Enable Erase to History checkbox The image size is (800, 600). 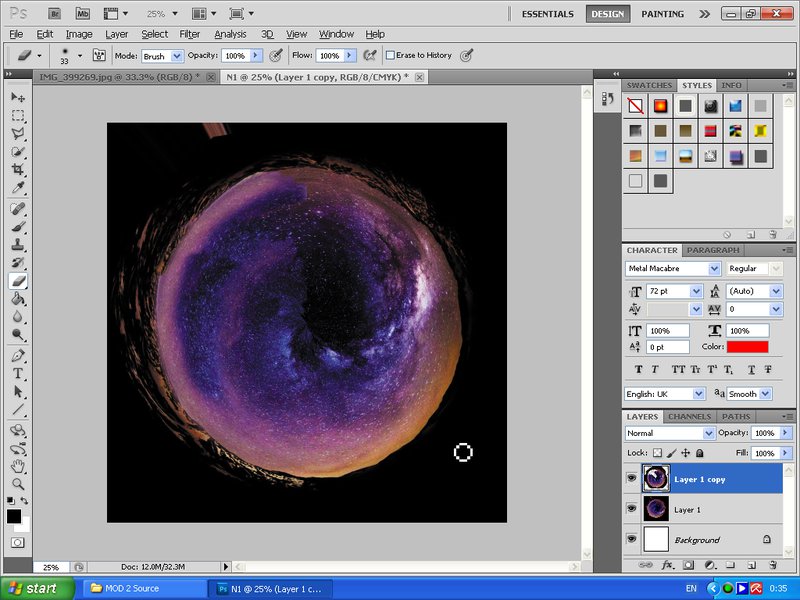point(390,55)
